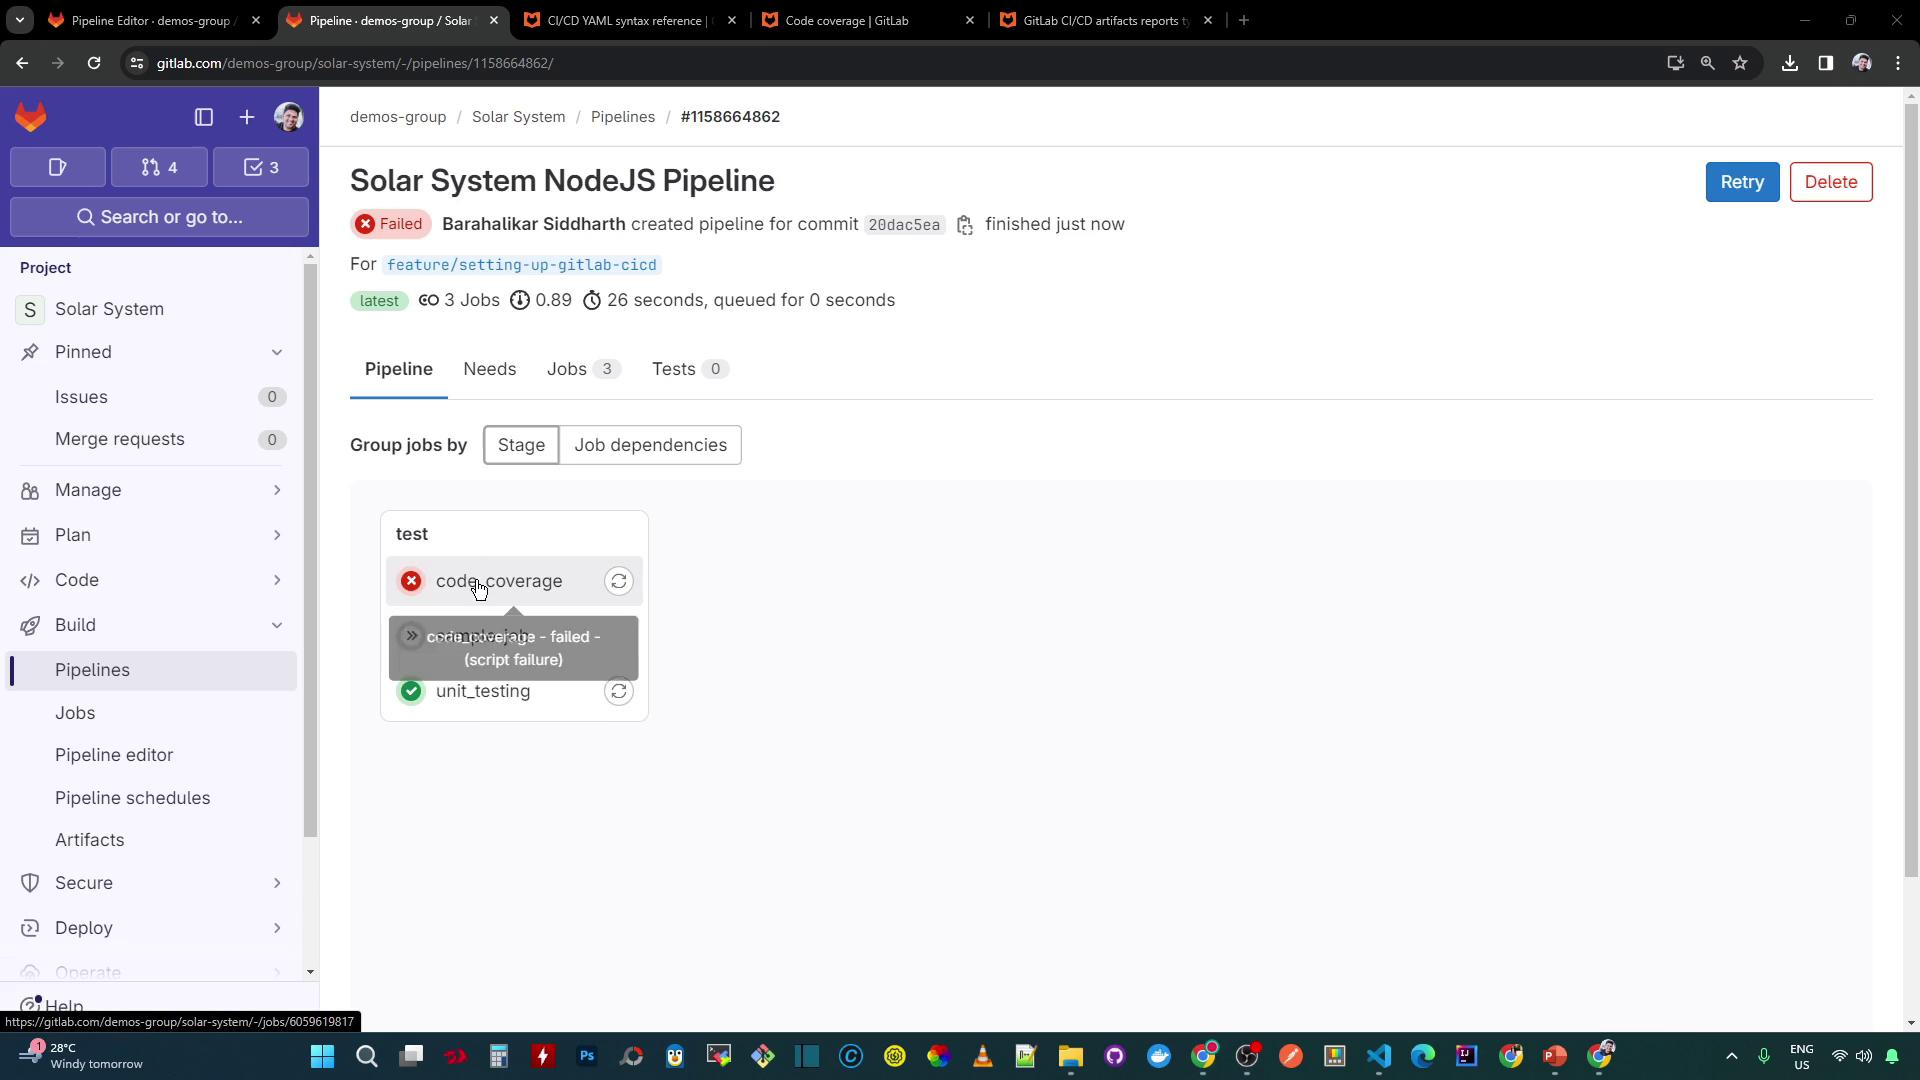Image resolution: width=1920 pixels, height=1080 pixels.
Task: Collapse the Pinned section
Action: (277, 352)
